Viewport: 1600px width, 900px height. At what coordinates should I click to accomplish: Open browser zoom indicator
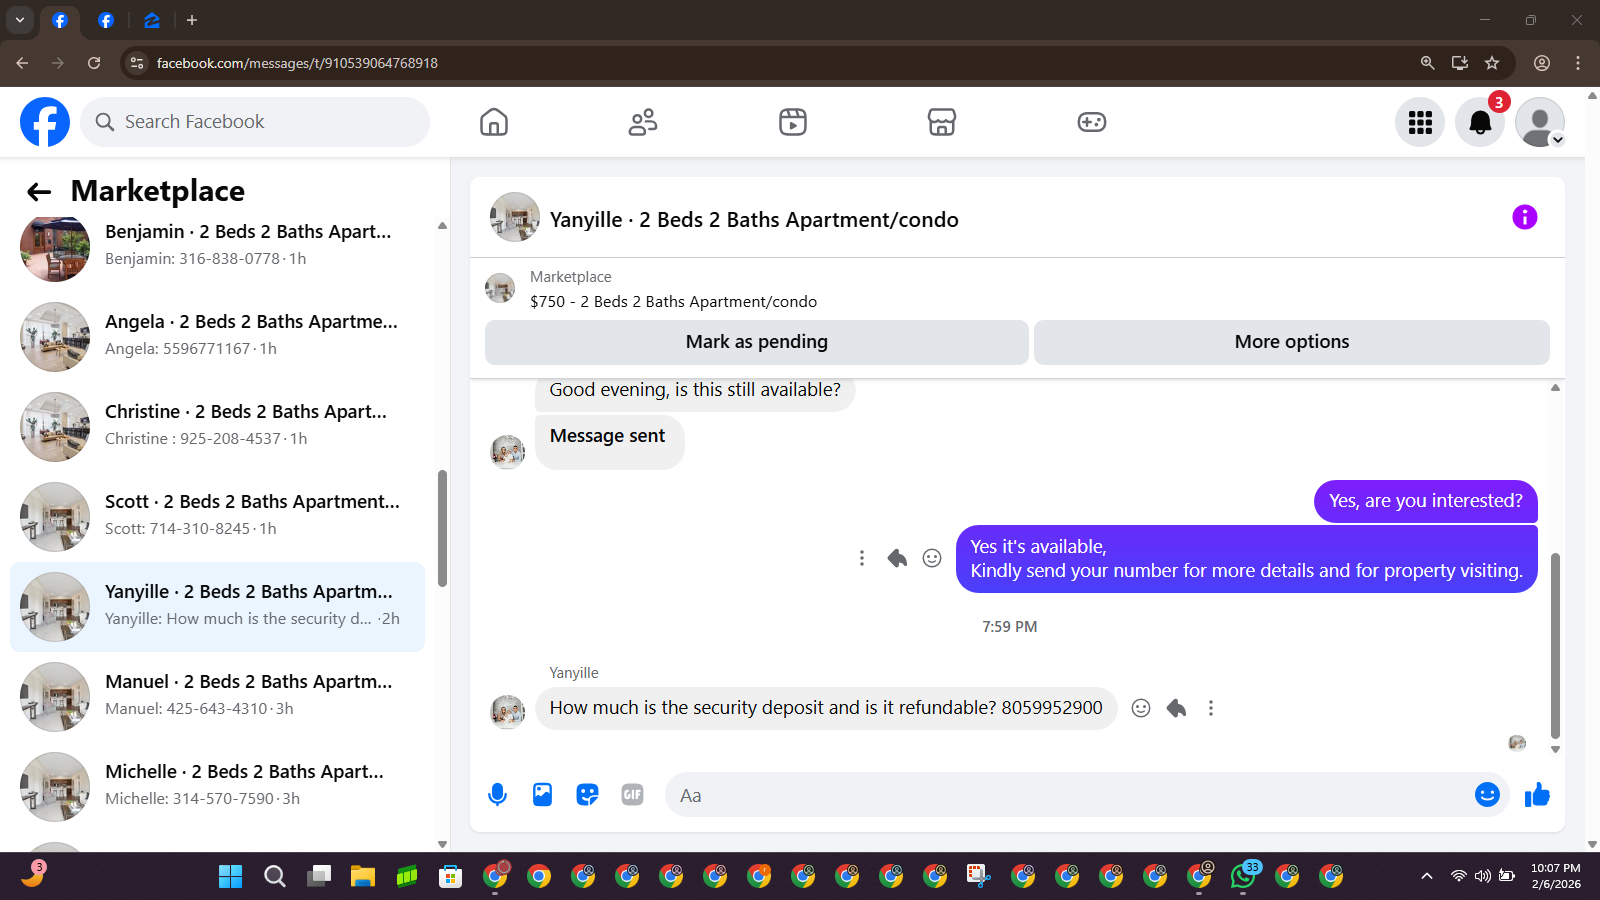coord(1427,63)
